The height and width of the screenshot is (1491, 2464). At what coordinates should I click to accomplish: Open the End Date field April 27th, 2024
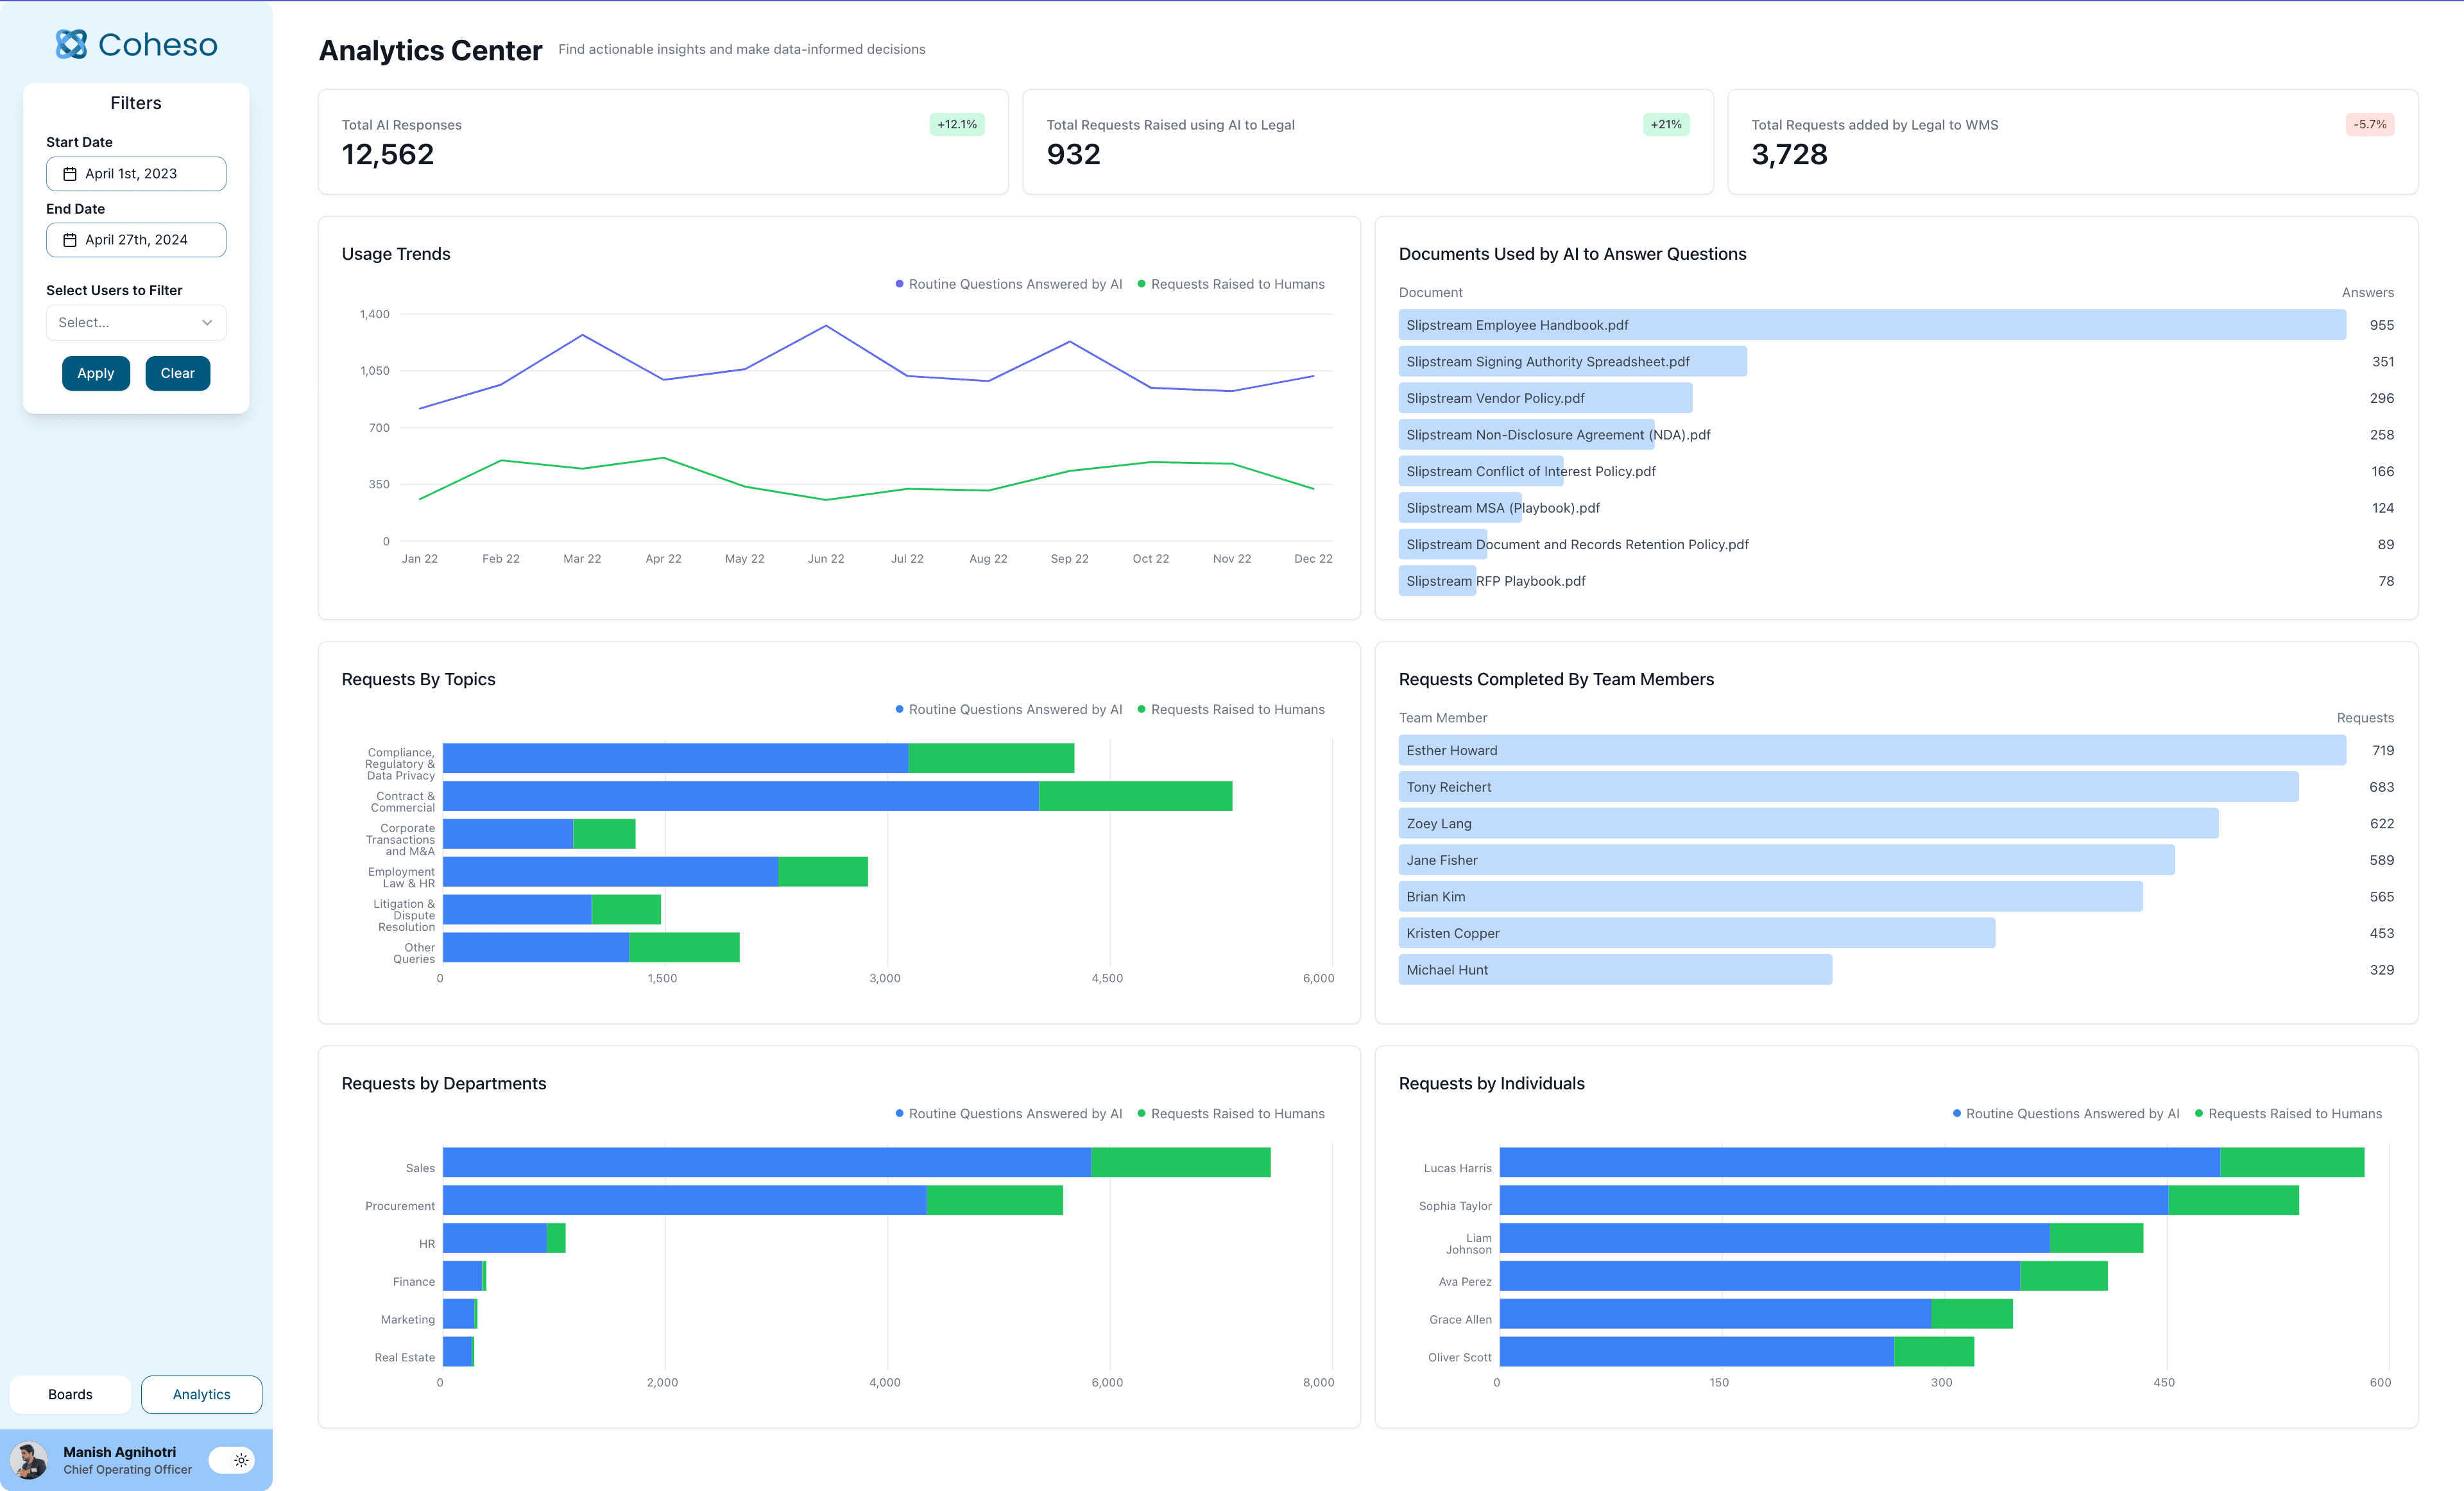tap(136, 240)
